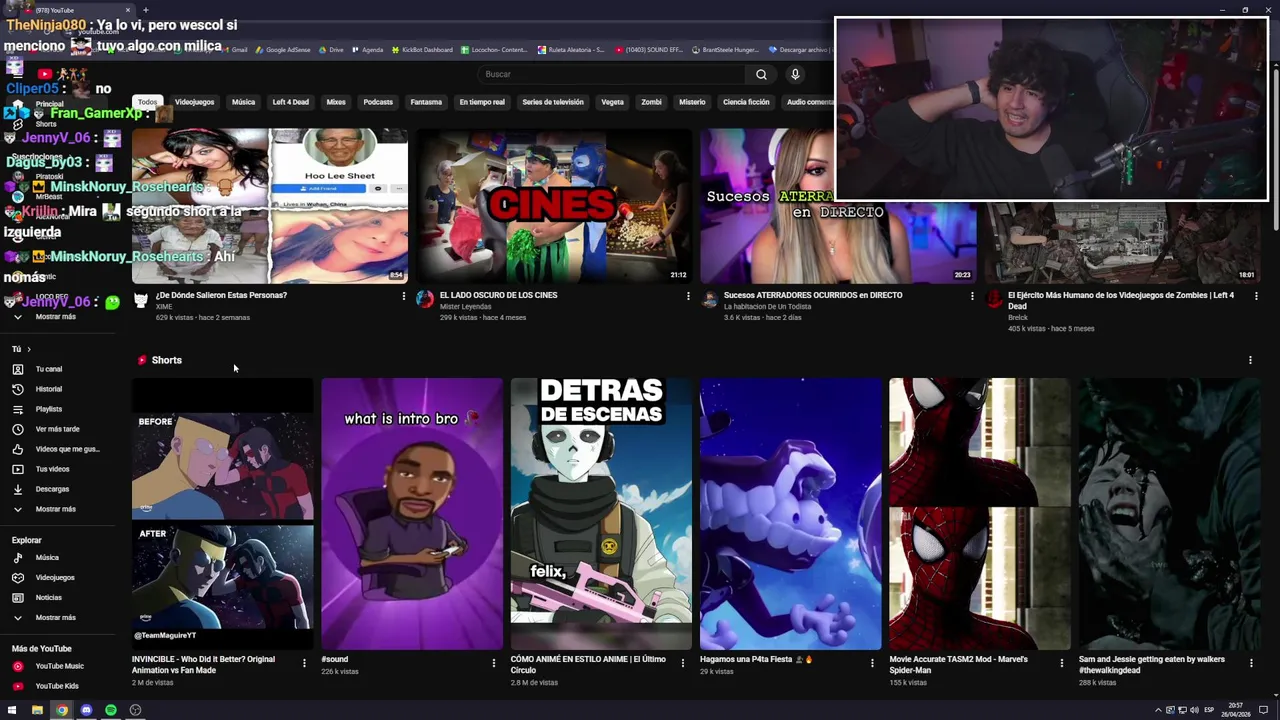Screen dimensions: 1280x720
Task: Open more options for ¿De Dónde Salieron video
Action: 404,296
